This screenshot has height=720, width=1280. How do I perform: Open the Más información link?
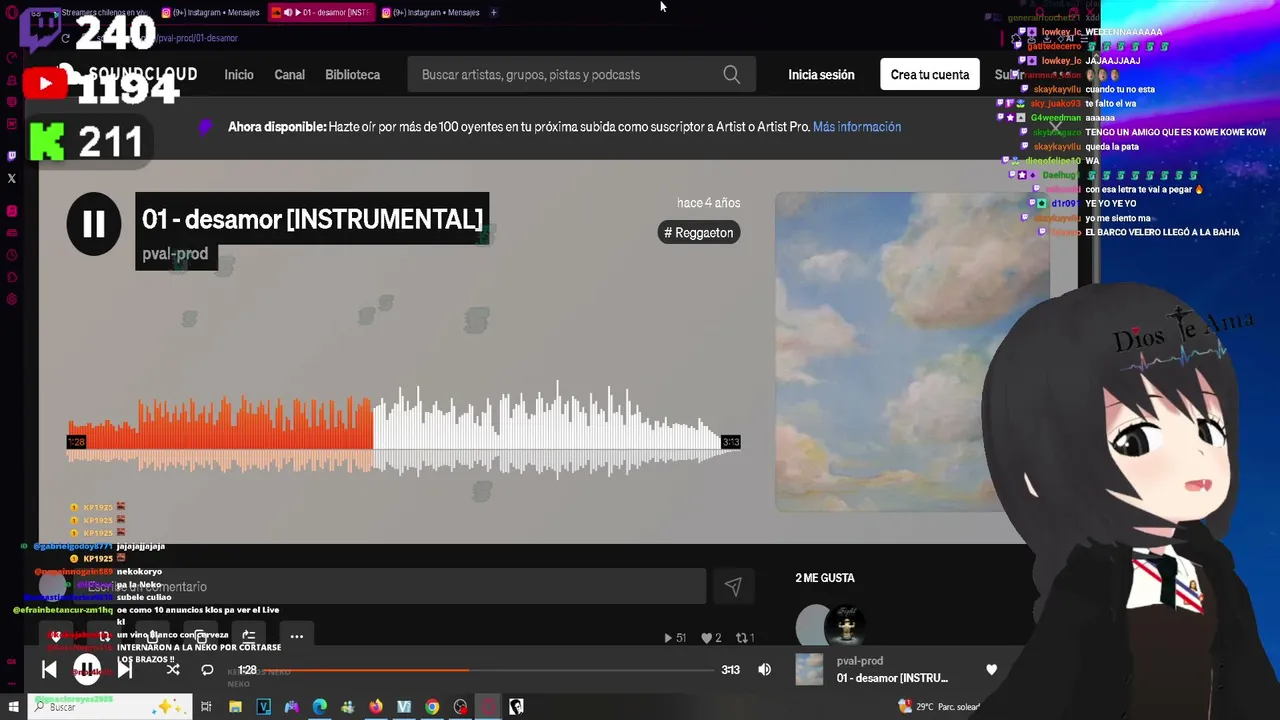pyautogui.click(x=857, y=127)
